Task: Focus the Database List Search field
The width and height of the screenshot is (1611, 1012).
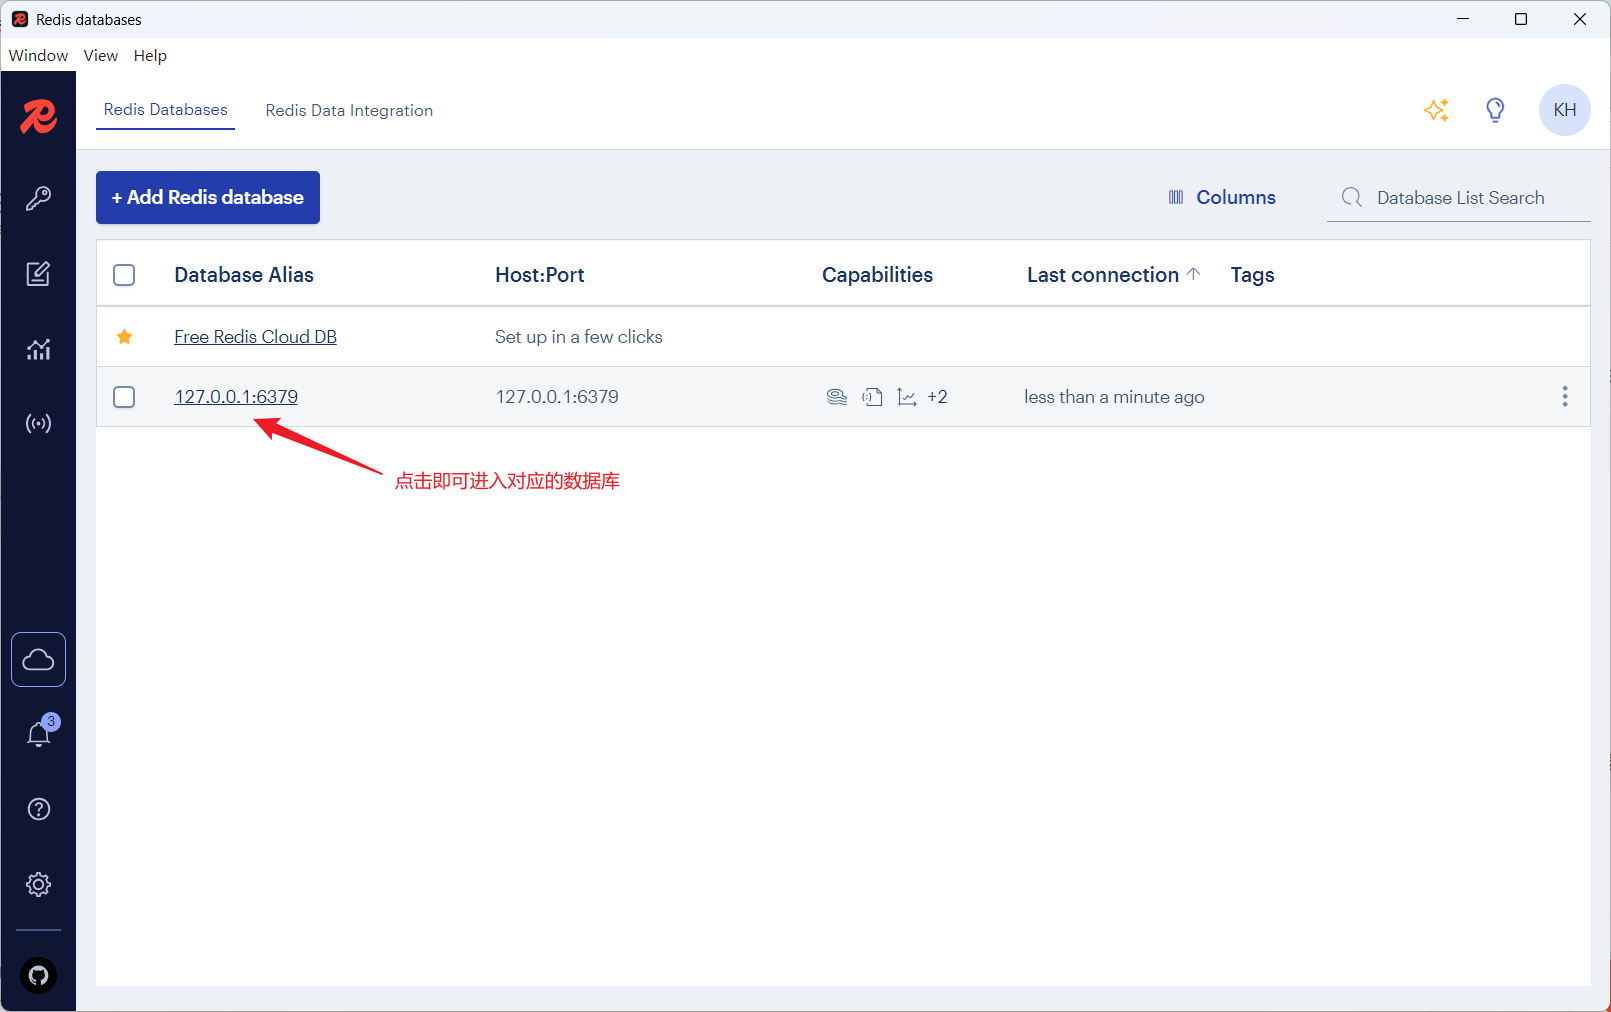Action: click(1459, 197)
